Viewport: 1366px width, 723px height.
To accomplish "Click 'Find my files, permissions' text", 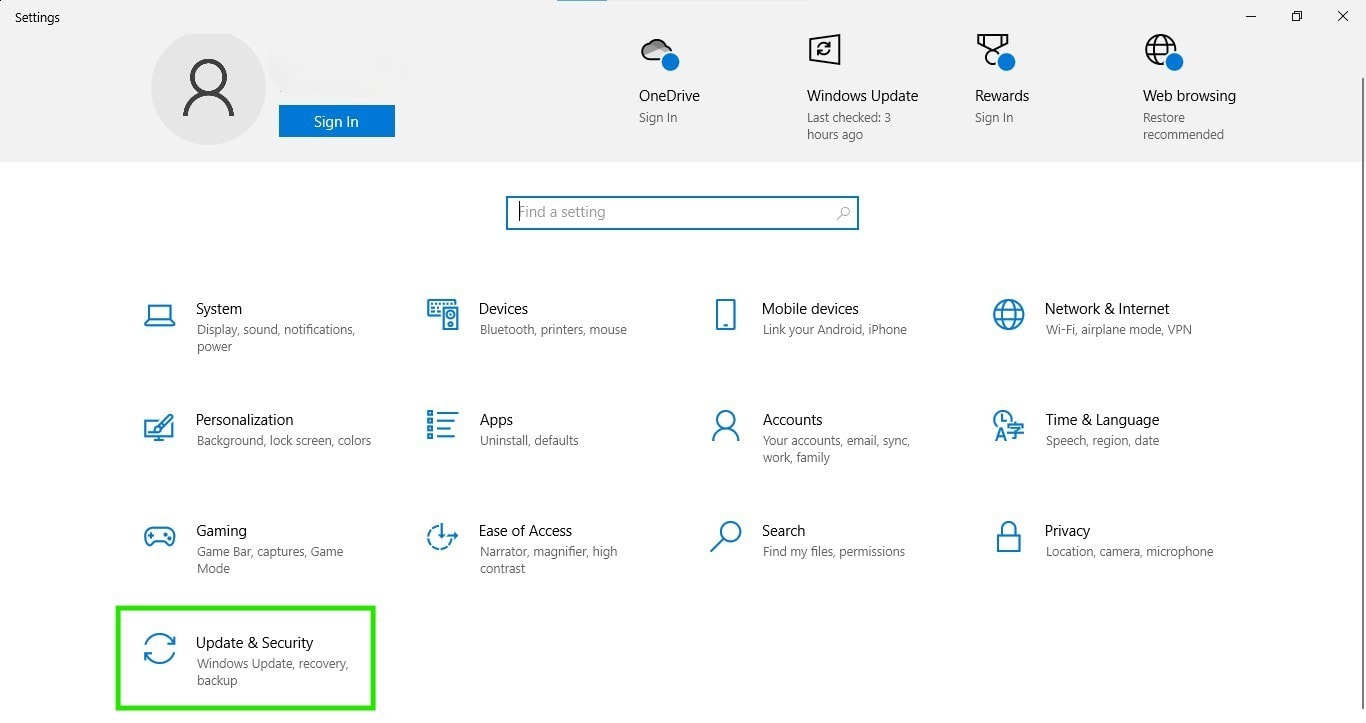I will 834,552.
